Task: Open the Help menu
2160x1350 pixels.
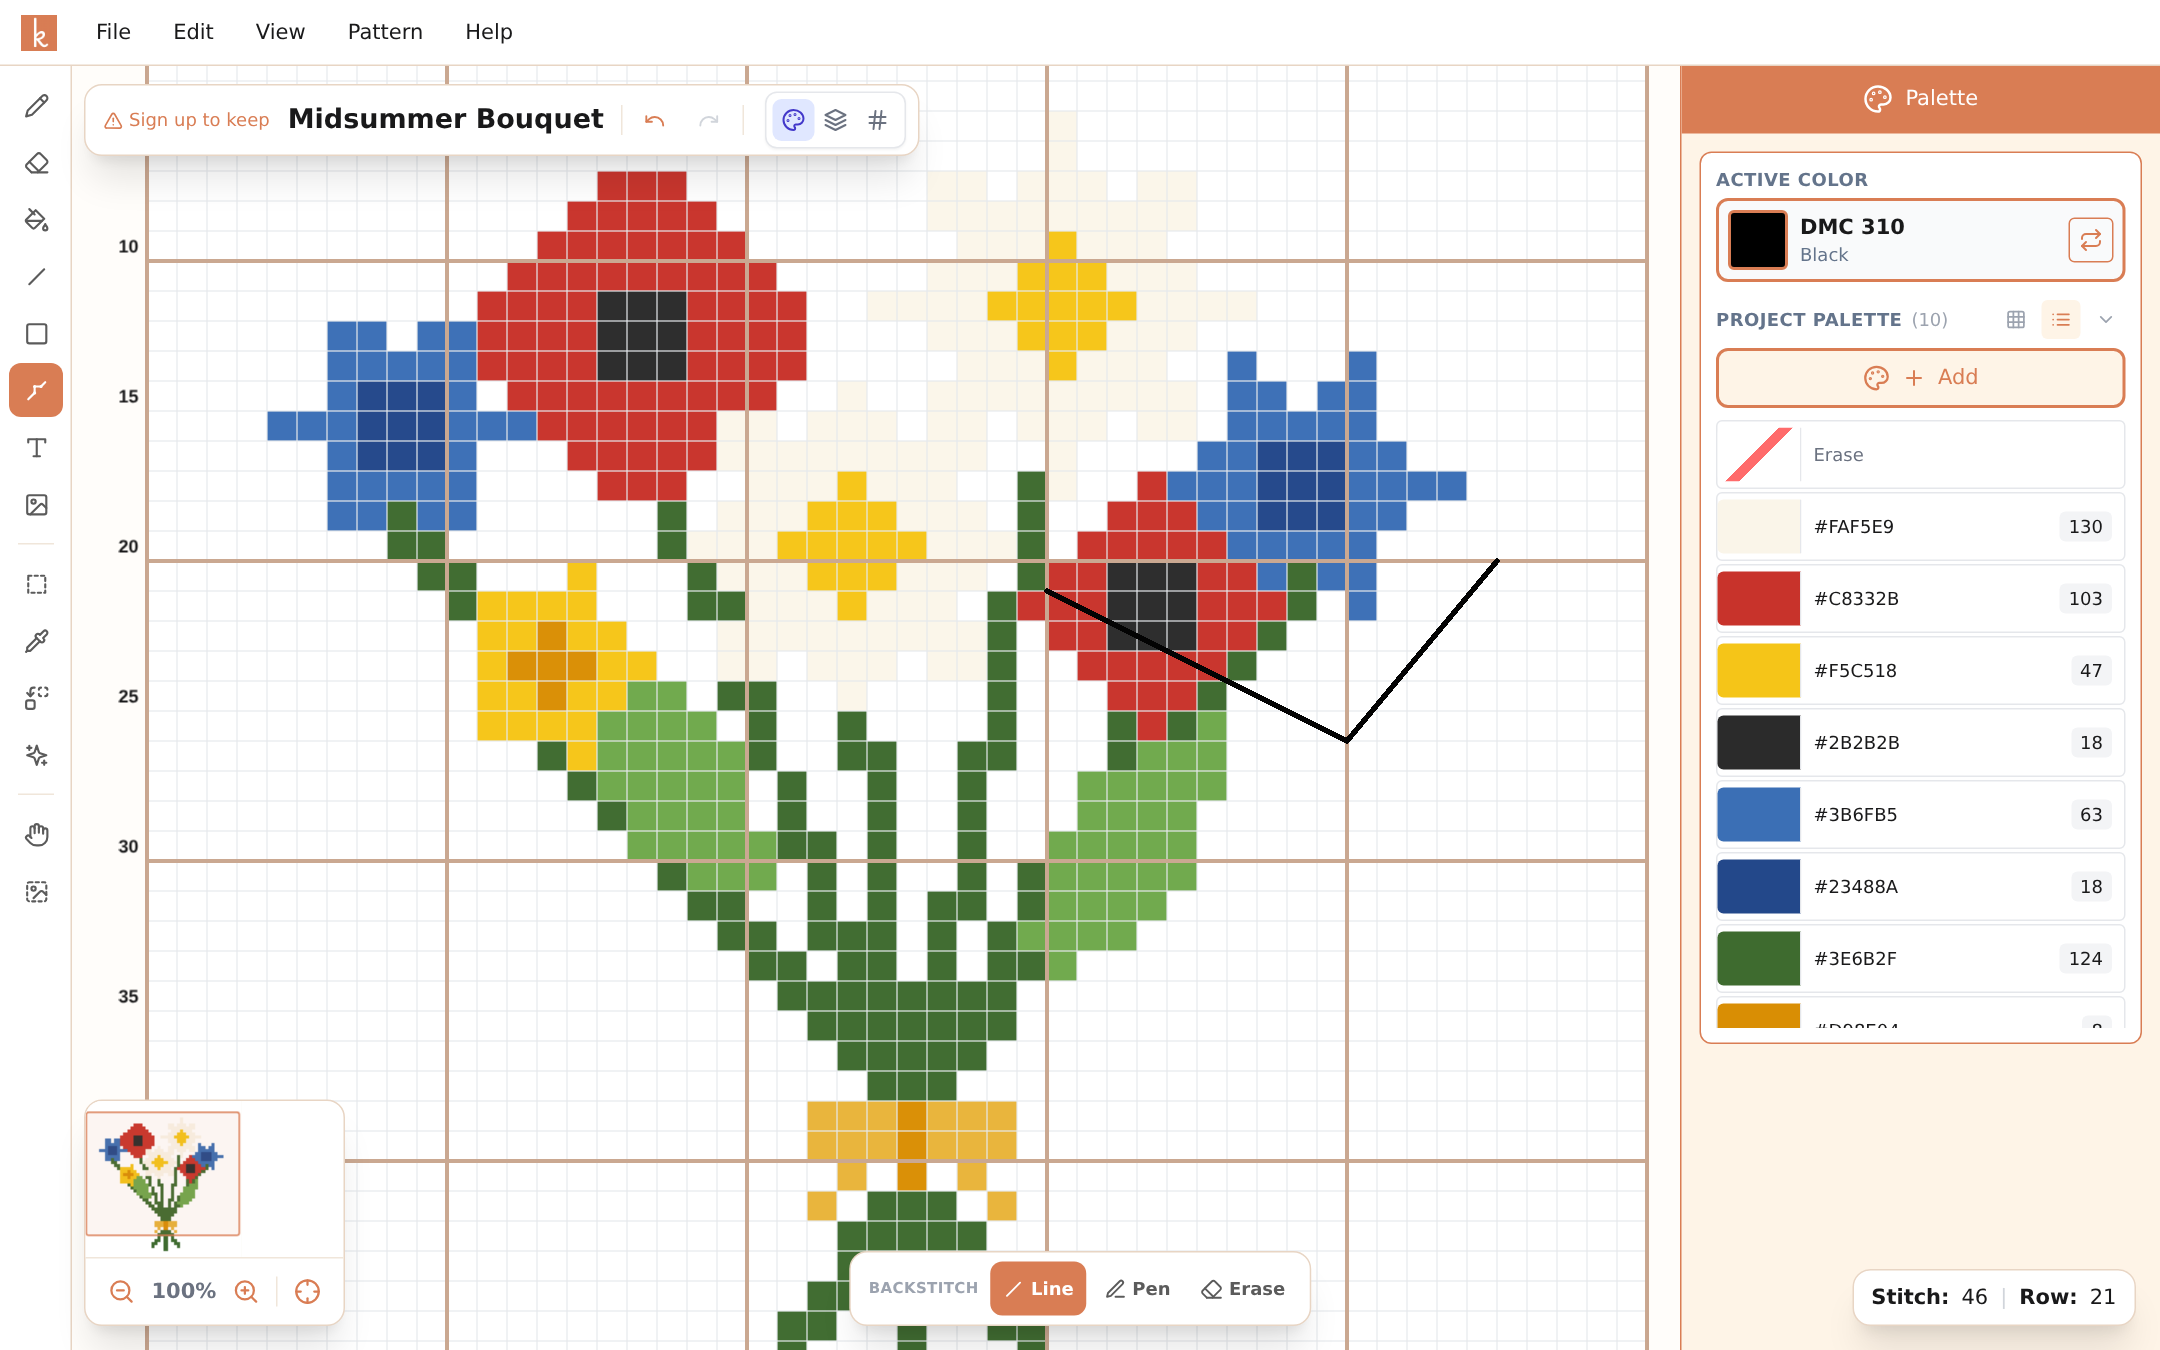Action: pyautogui.click(x=489, y=32)
